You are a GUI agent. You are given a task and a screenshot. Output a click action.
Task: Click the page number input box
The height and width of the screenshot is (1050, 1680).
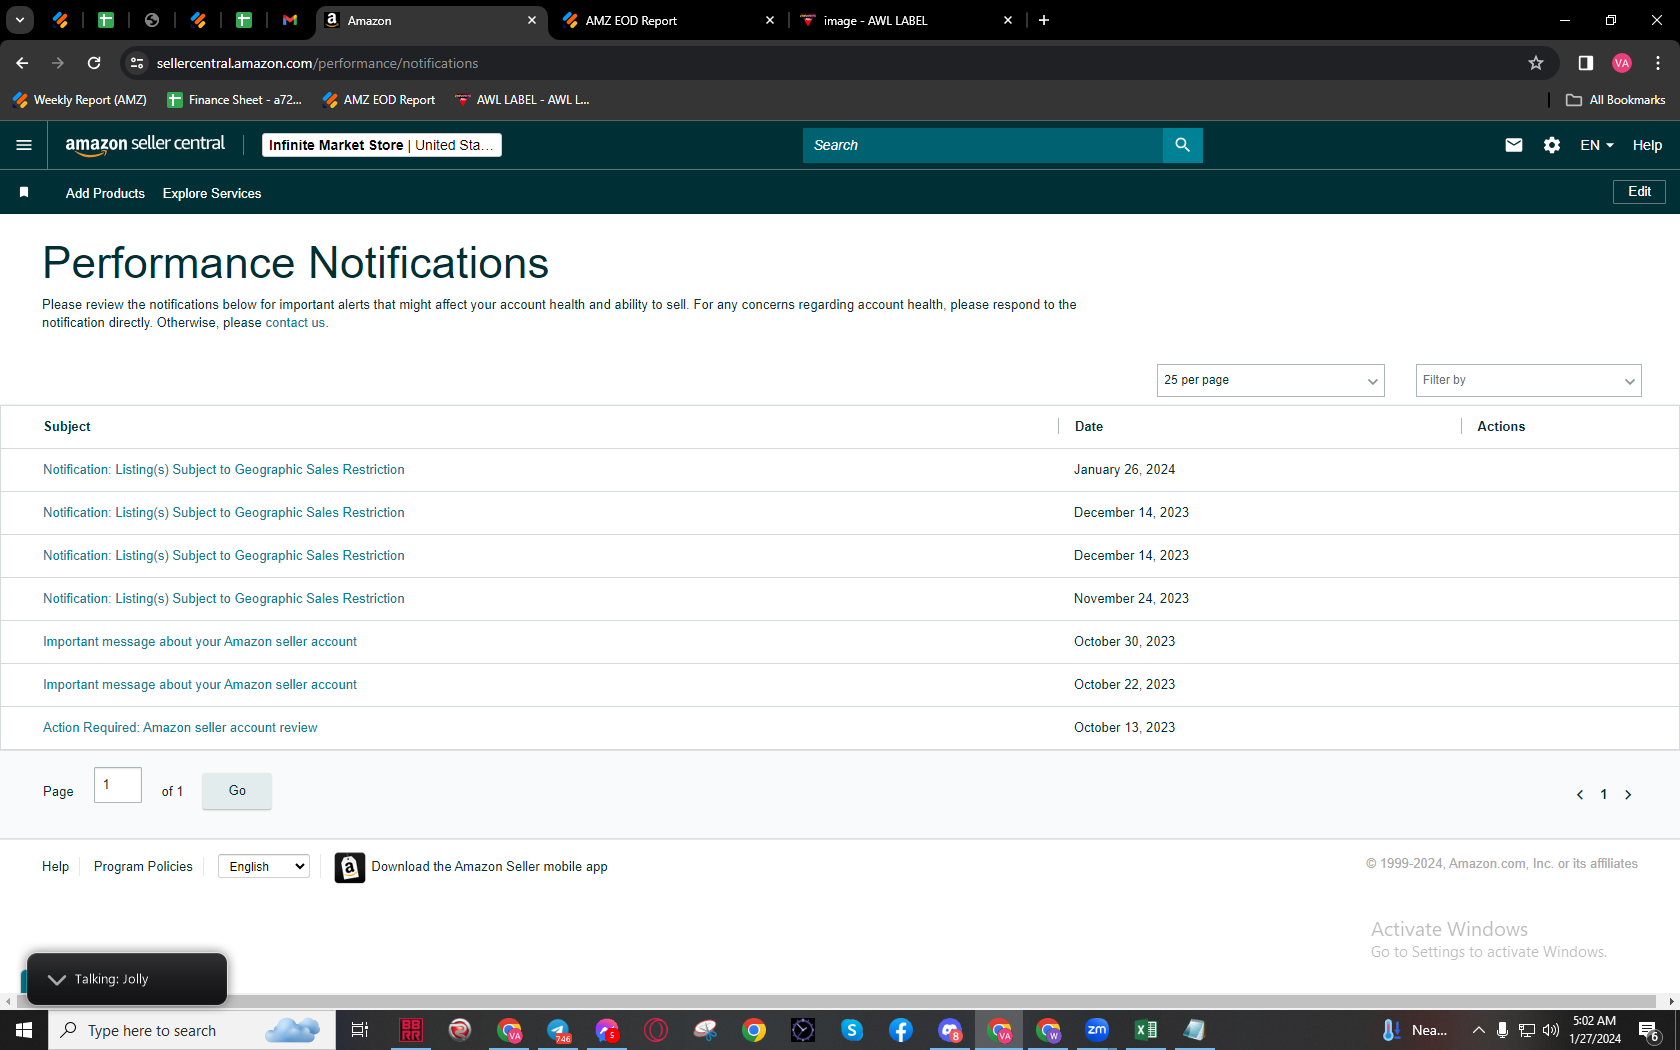(118, 785)
